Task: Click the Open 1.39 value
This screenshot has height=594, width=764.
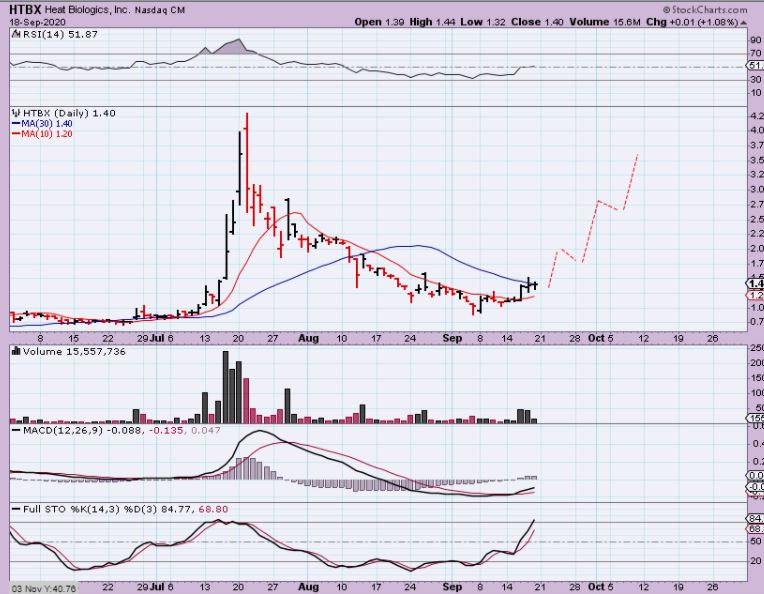Action: point(379,22)
